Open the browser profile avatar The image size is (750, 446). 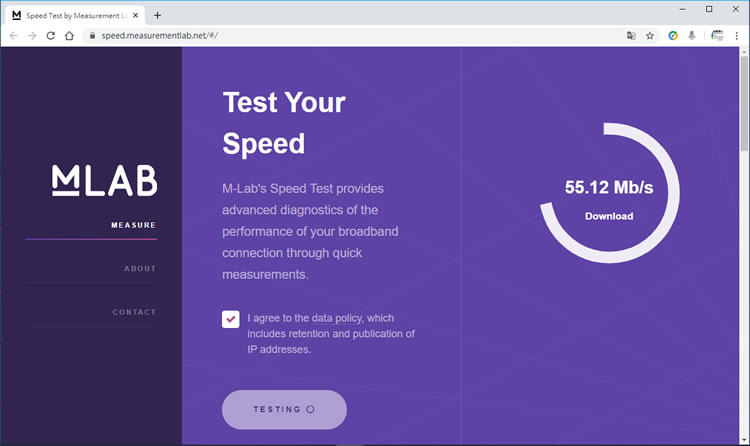coord(717,35)
